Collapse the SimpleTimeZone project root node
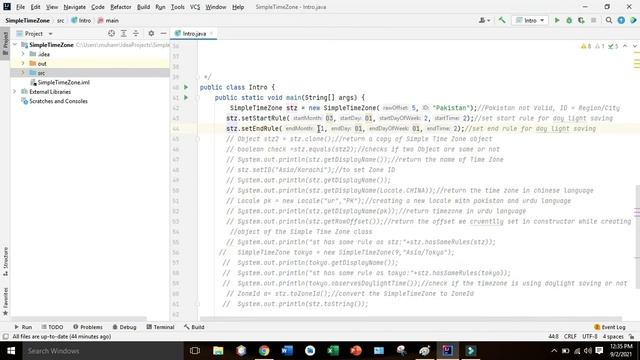This screenshot has width=640, height=360. [x=15, y=44]
